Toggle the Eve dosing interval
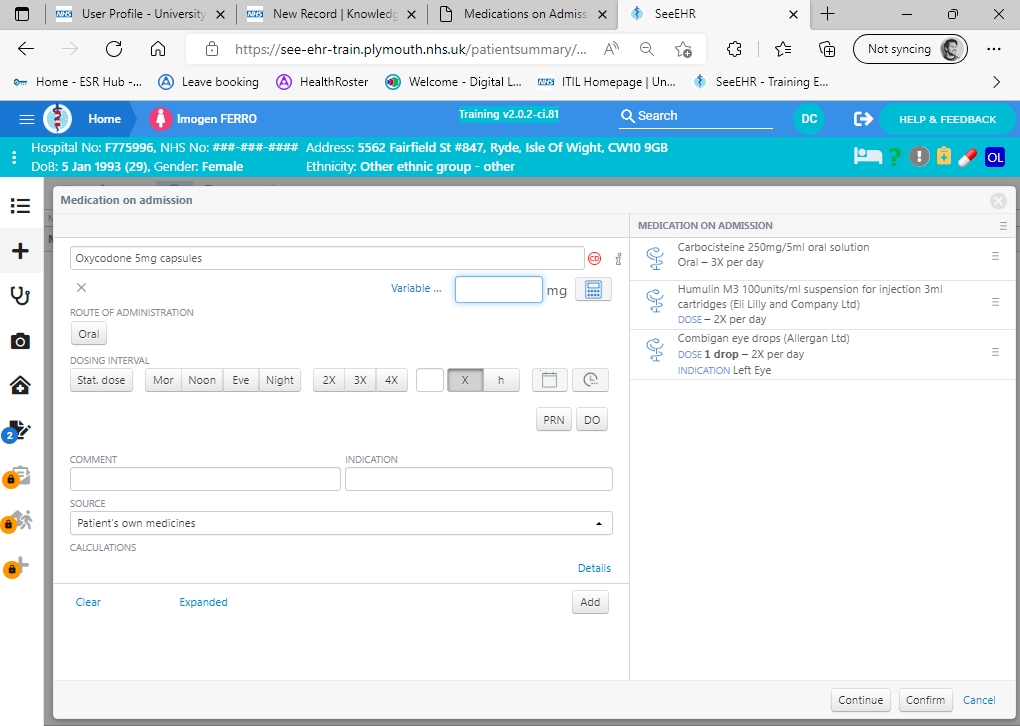 (241, 380)
